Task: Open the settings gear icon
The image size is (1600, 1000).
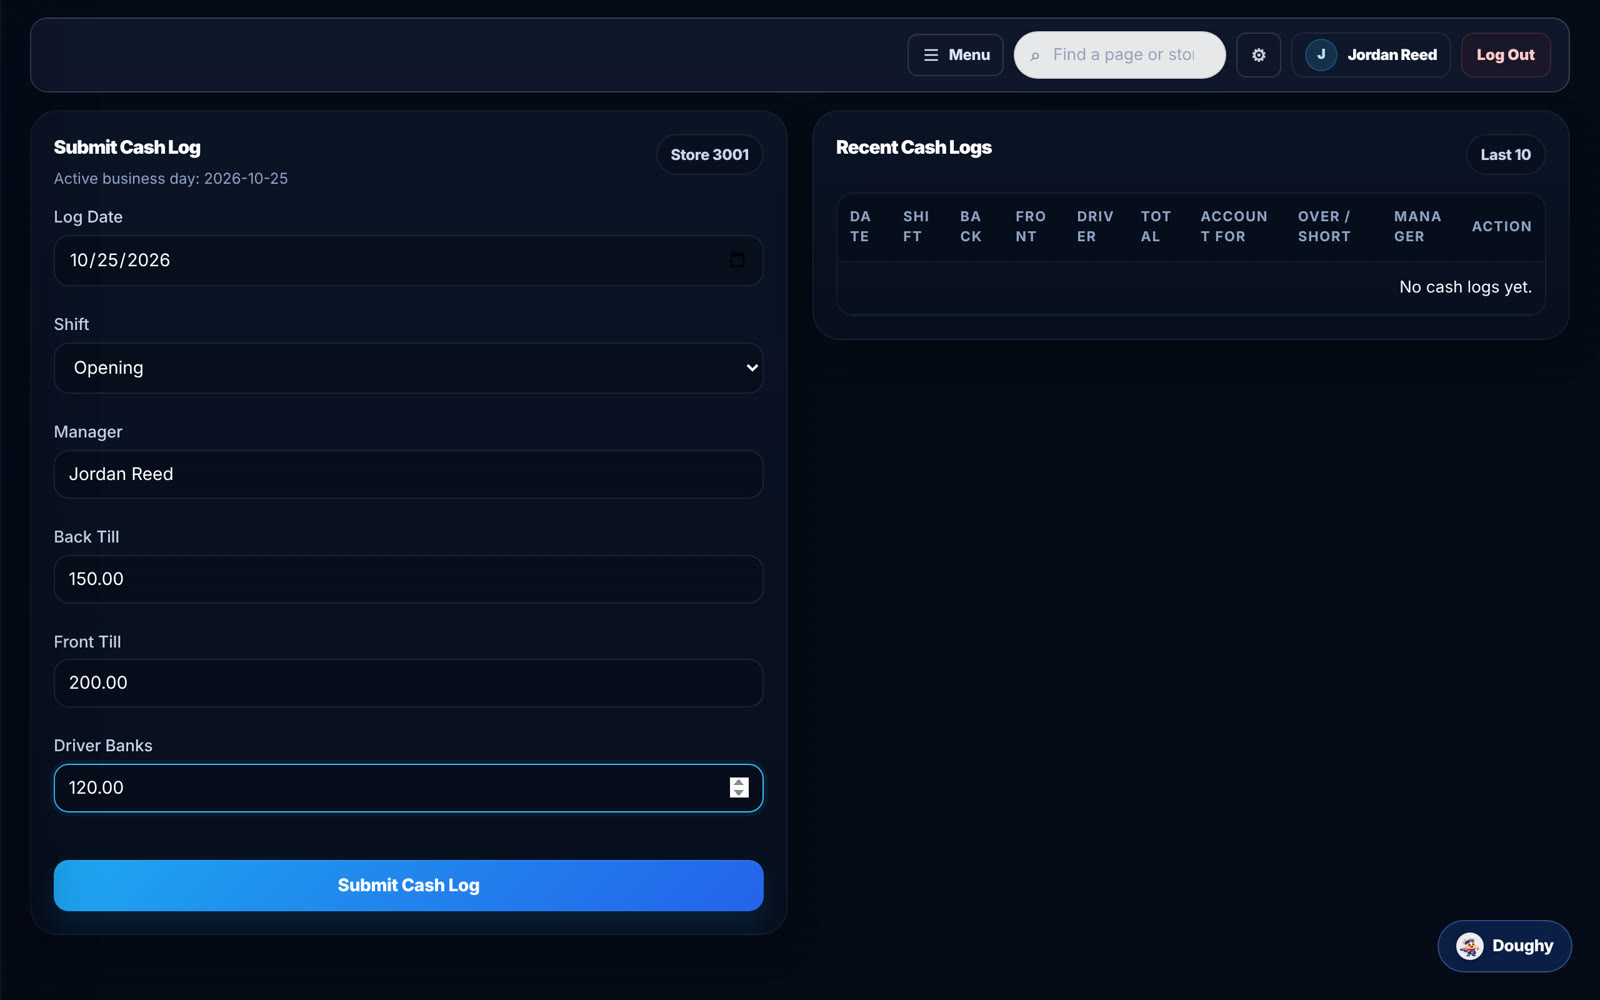Action: [1258, 55]
